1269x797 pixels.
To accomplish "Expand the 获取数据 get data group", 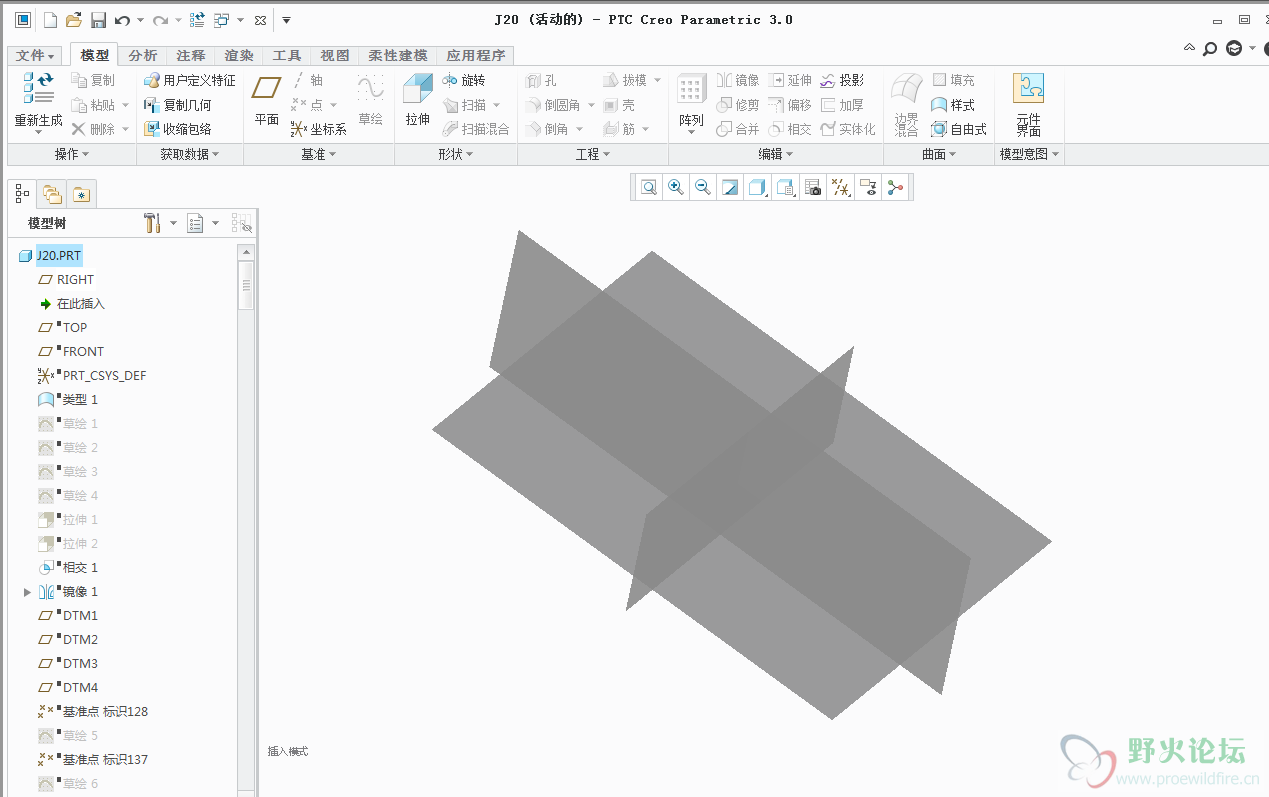I will click(x=190, y=154).
